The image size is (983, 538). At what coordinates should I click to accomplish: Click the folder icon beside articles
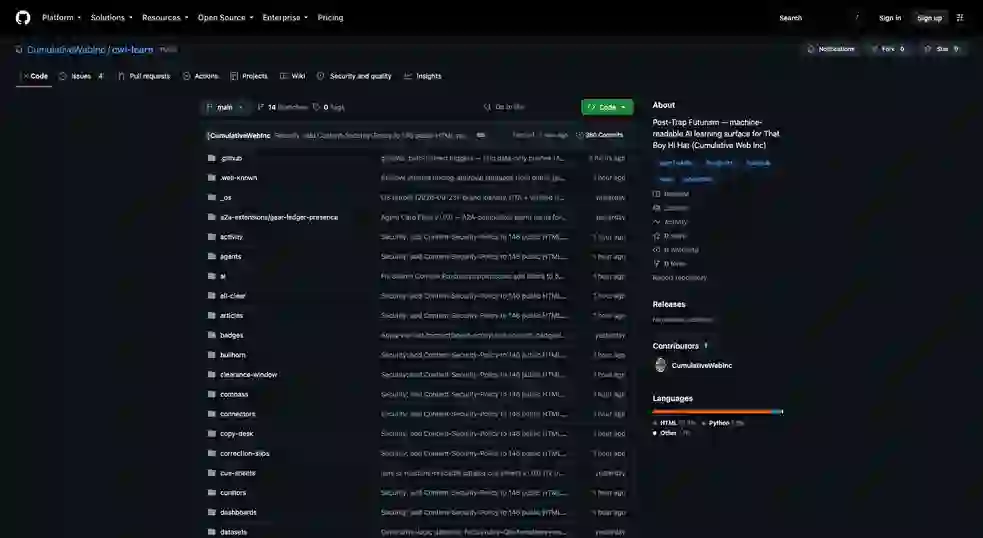212,315
